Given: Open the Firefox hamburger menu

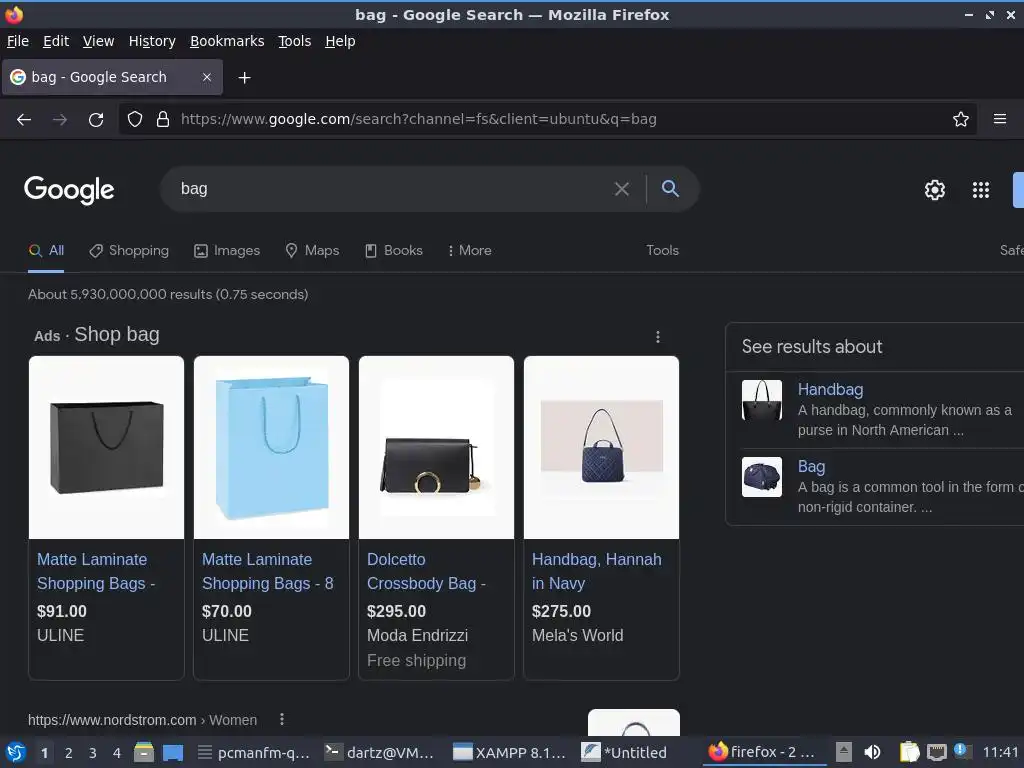Looking at the screenshot, I should (x=999, y=119).
